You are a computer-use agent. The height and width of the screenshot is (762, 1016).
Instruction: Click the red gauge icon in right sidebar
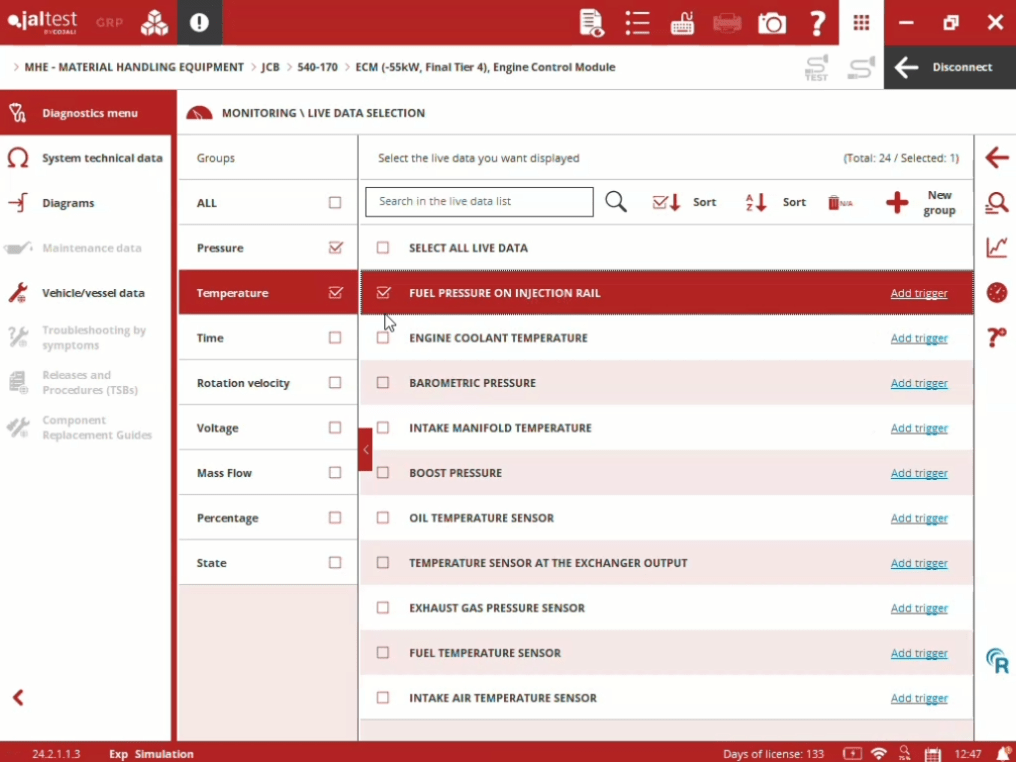coord(996,292)
